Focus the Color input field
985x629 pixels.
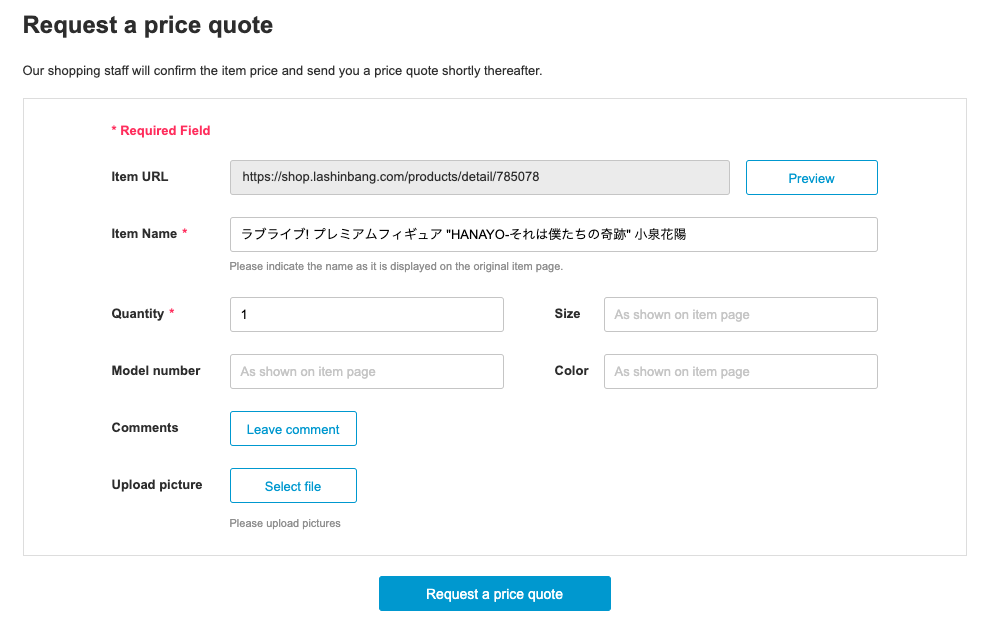741,371
